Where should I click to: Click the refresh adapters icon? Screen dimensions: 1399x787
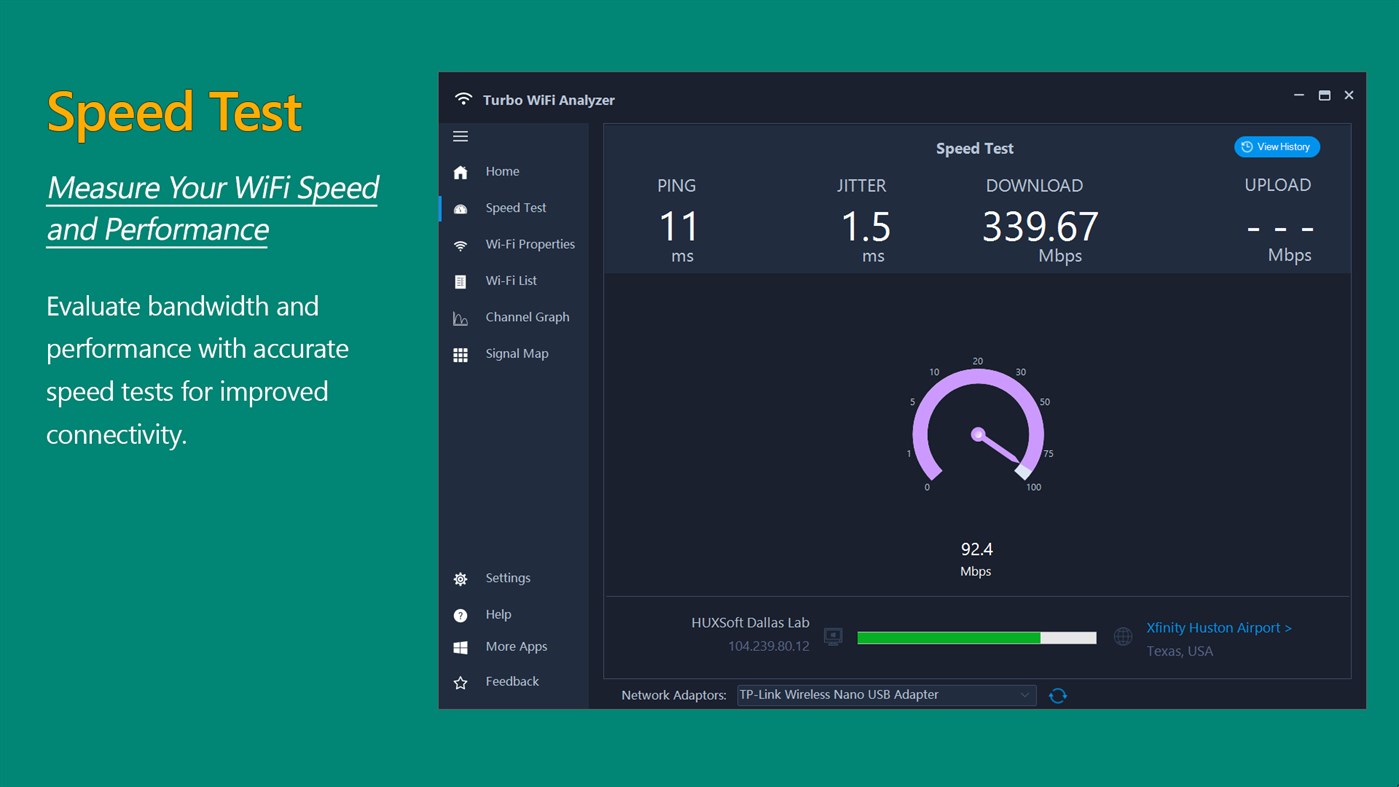click(1057, 694)
